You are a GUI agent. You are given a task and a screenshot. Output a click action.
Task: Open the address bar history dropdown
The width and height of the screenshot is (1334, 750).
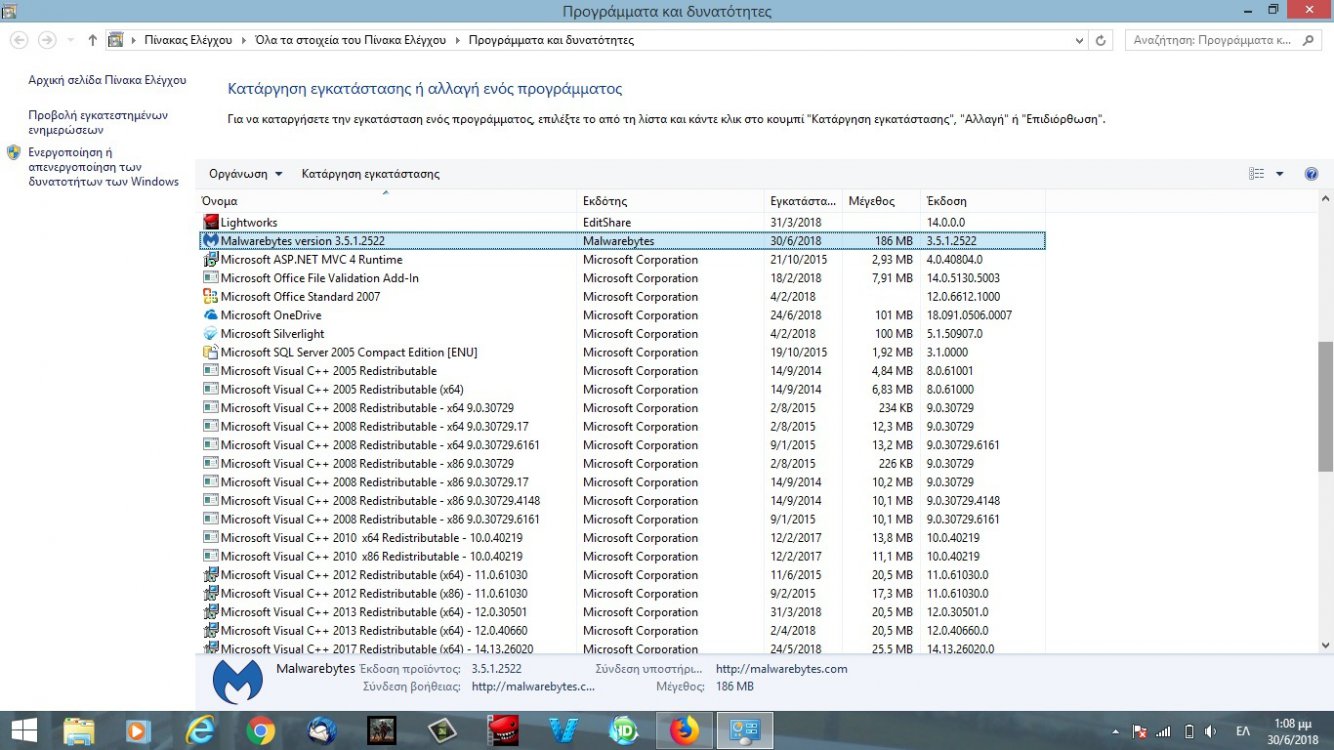[x=1079, y=41]
